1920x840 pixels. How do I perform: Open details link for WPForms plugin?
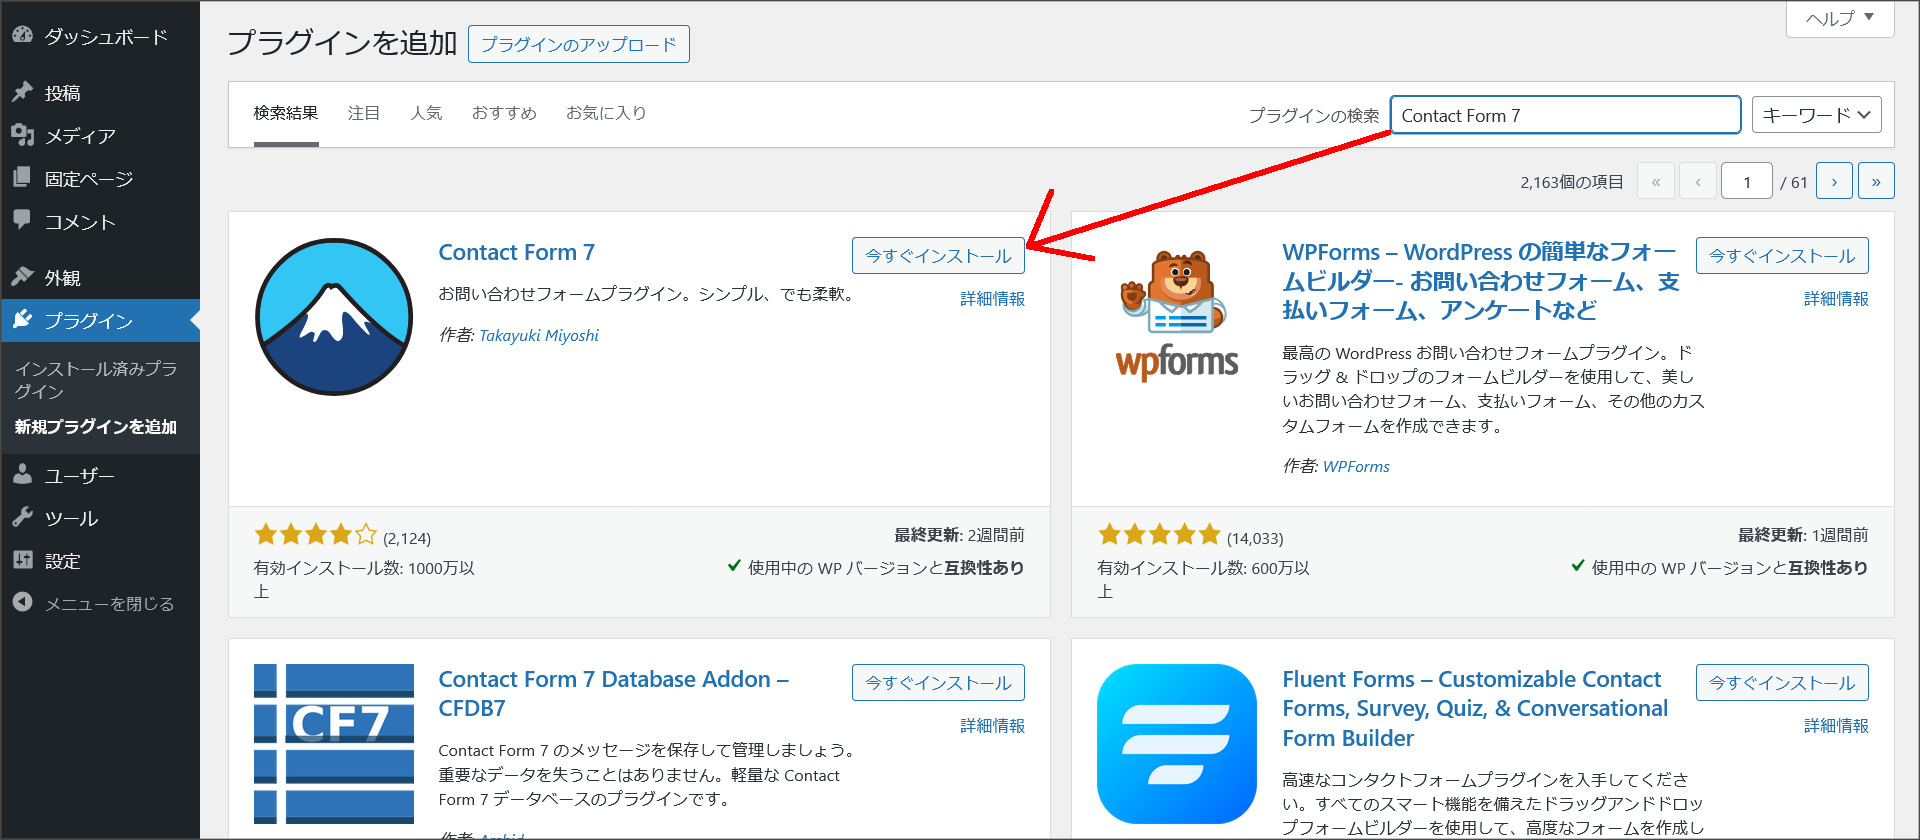coord(1835,299)
